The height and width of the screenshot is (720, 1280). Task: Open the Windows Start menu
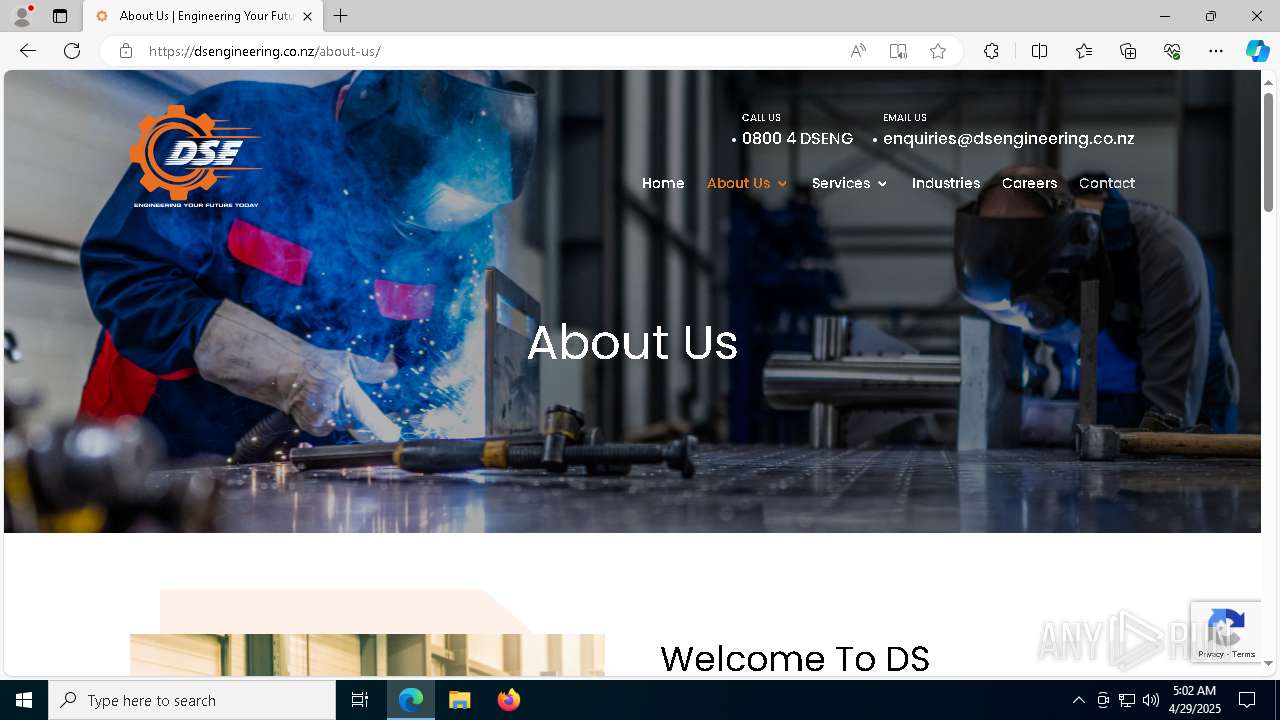pyautogui.click(x=24, y=700)
